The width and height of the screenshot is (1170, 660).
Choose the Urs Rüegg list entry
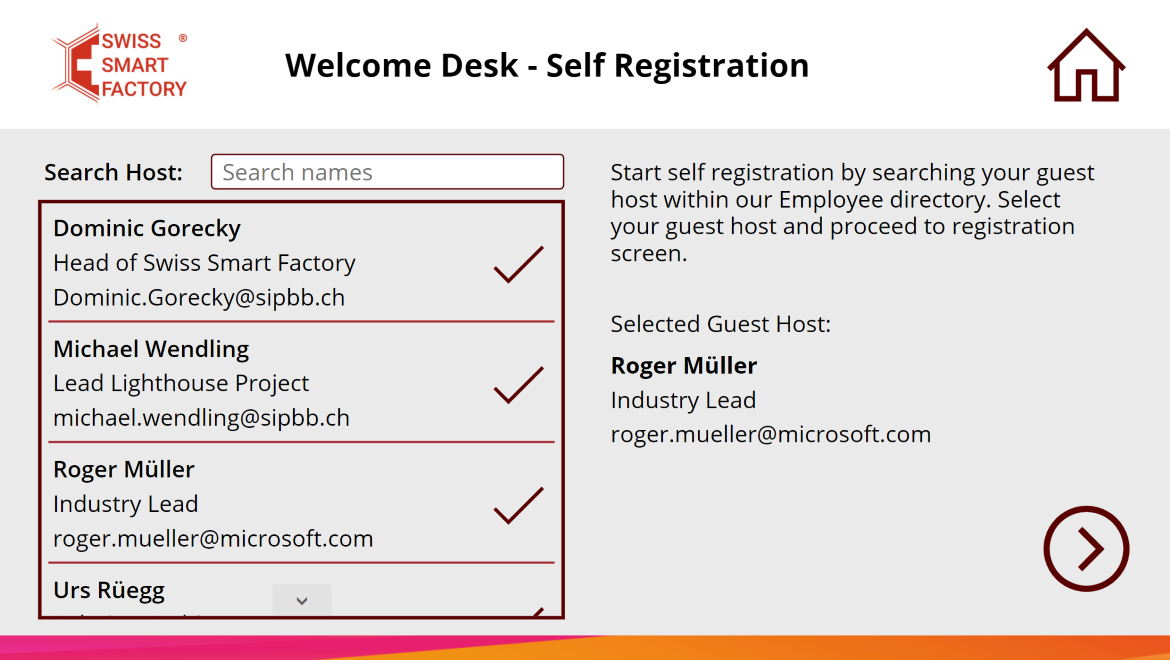click(301, 591)
